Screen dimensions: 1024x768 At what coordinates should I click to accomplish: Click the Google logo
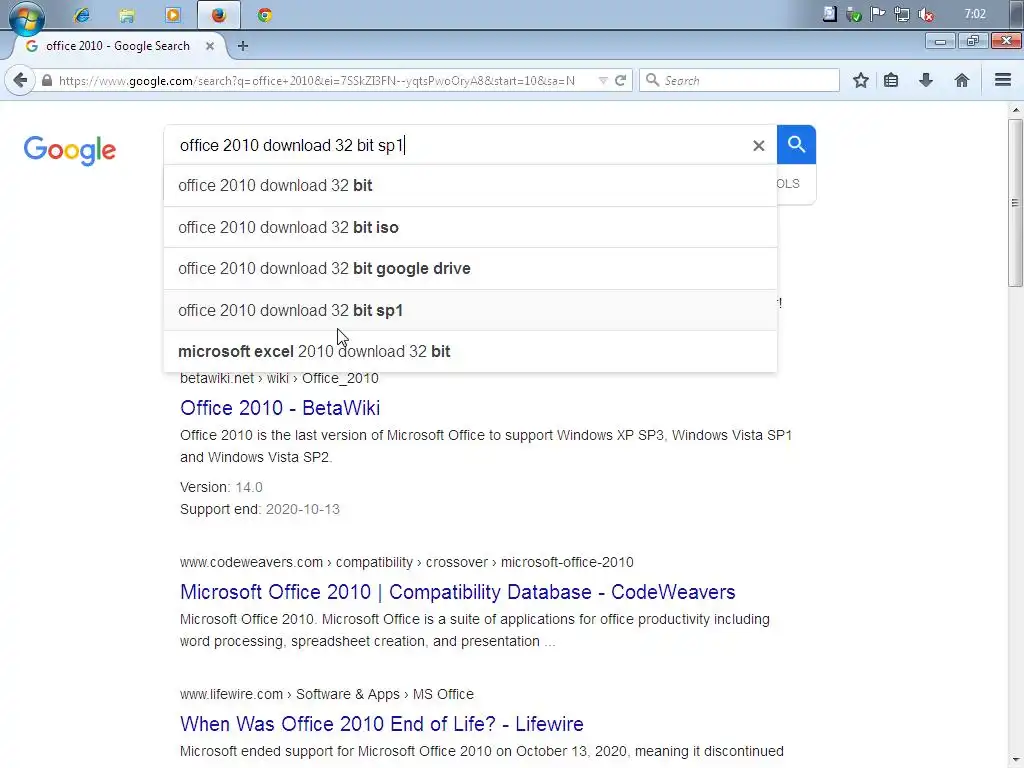[x=70, y=150]
